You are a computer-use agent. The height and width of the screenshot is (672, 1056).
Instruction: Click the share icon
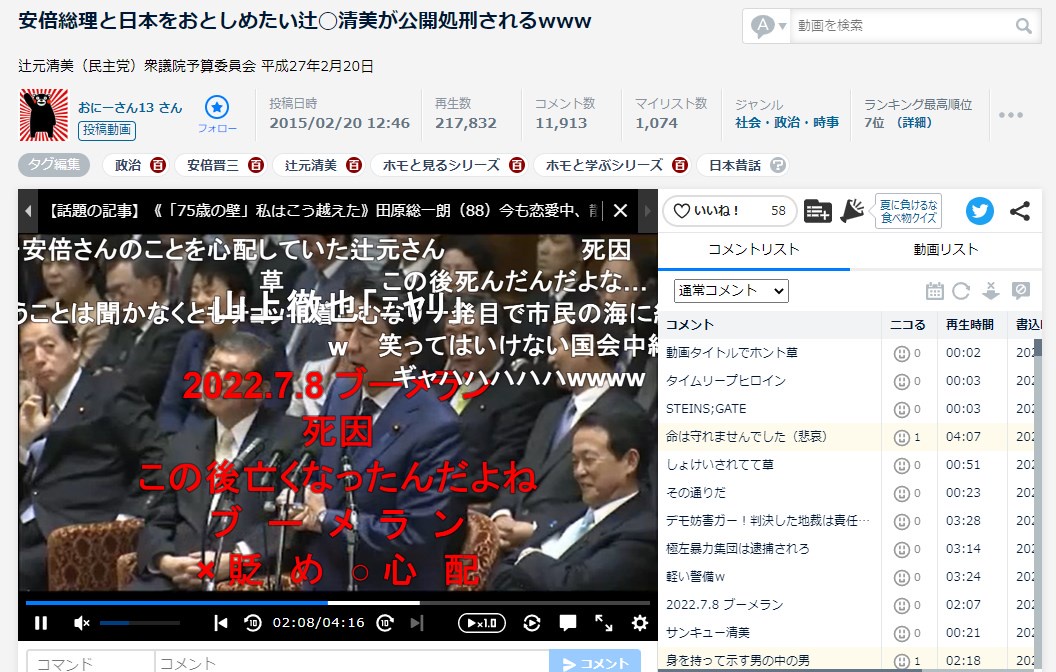1020,211
